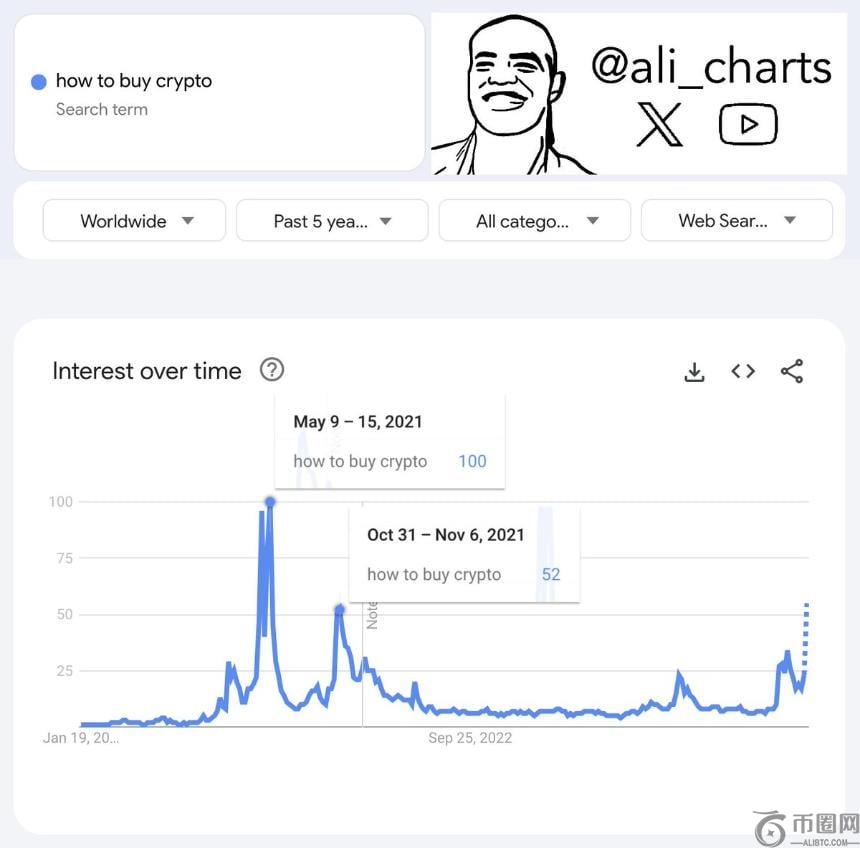Click the YouTube play icon
The width and height of the screenshot is (860, 848).
coord(748,125)
